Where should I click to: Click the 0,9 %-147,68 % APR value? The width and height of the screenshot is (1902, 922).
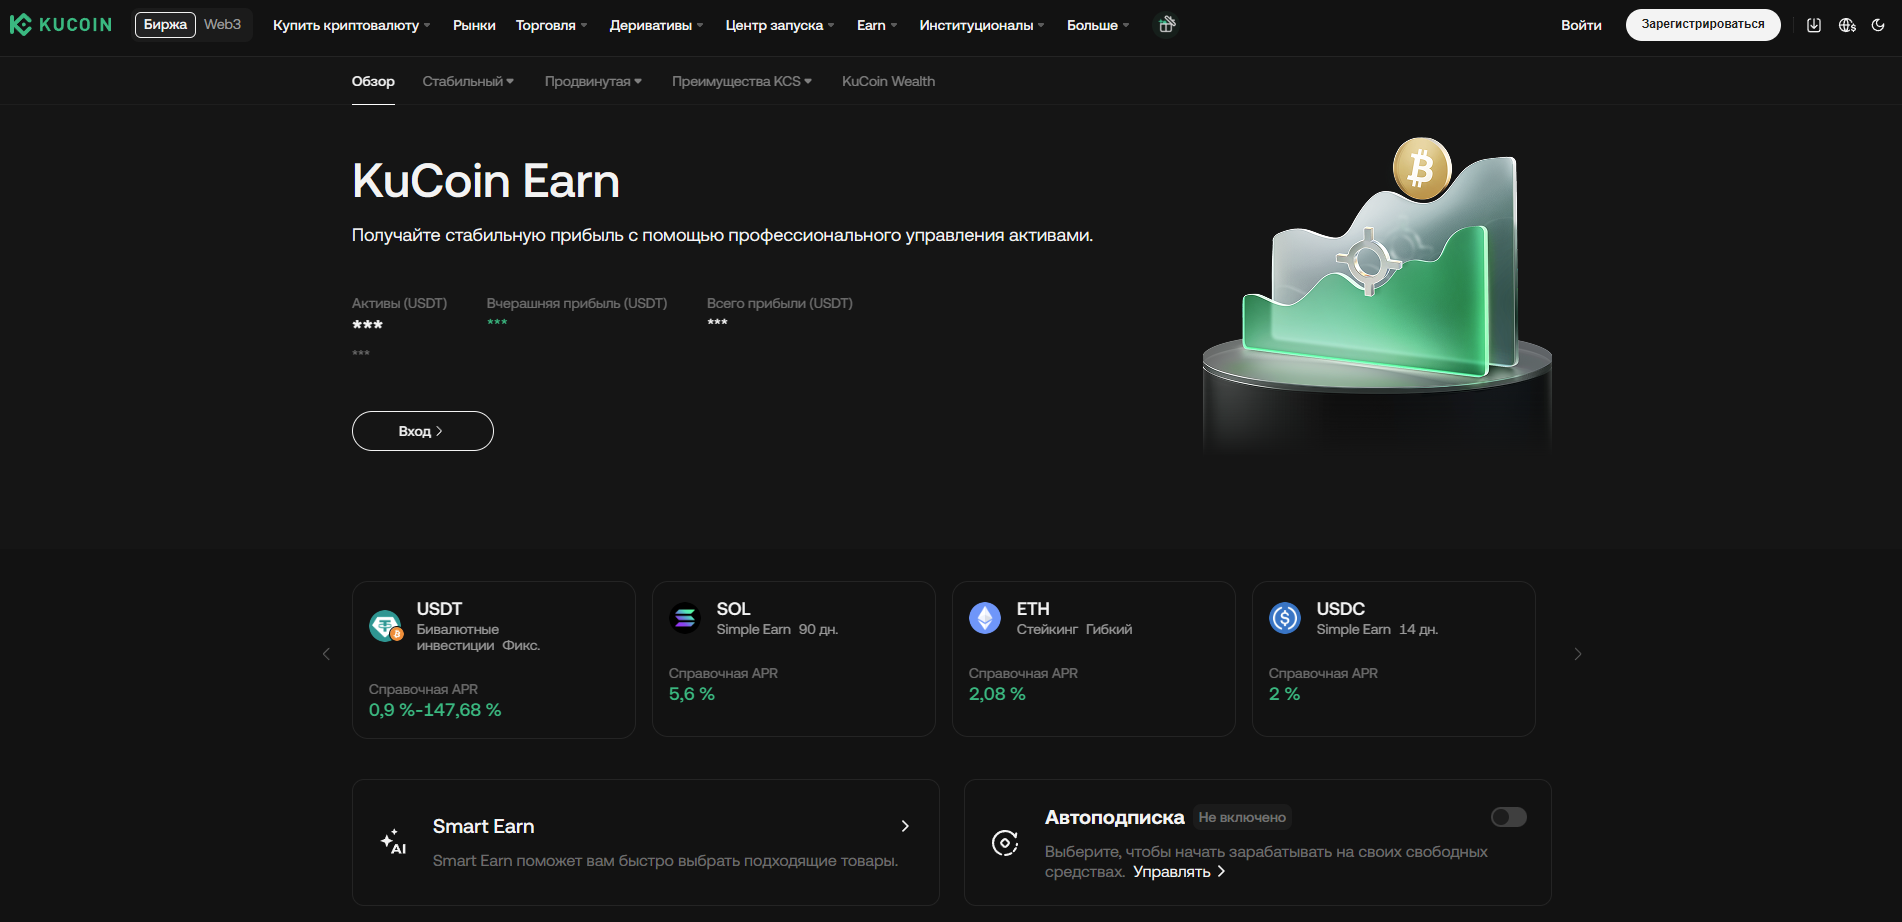[435, 710]
